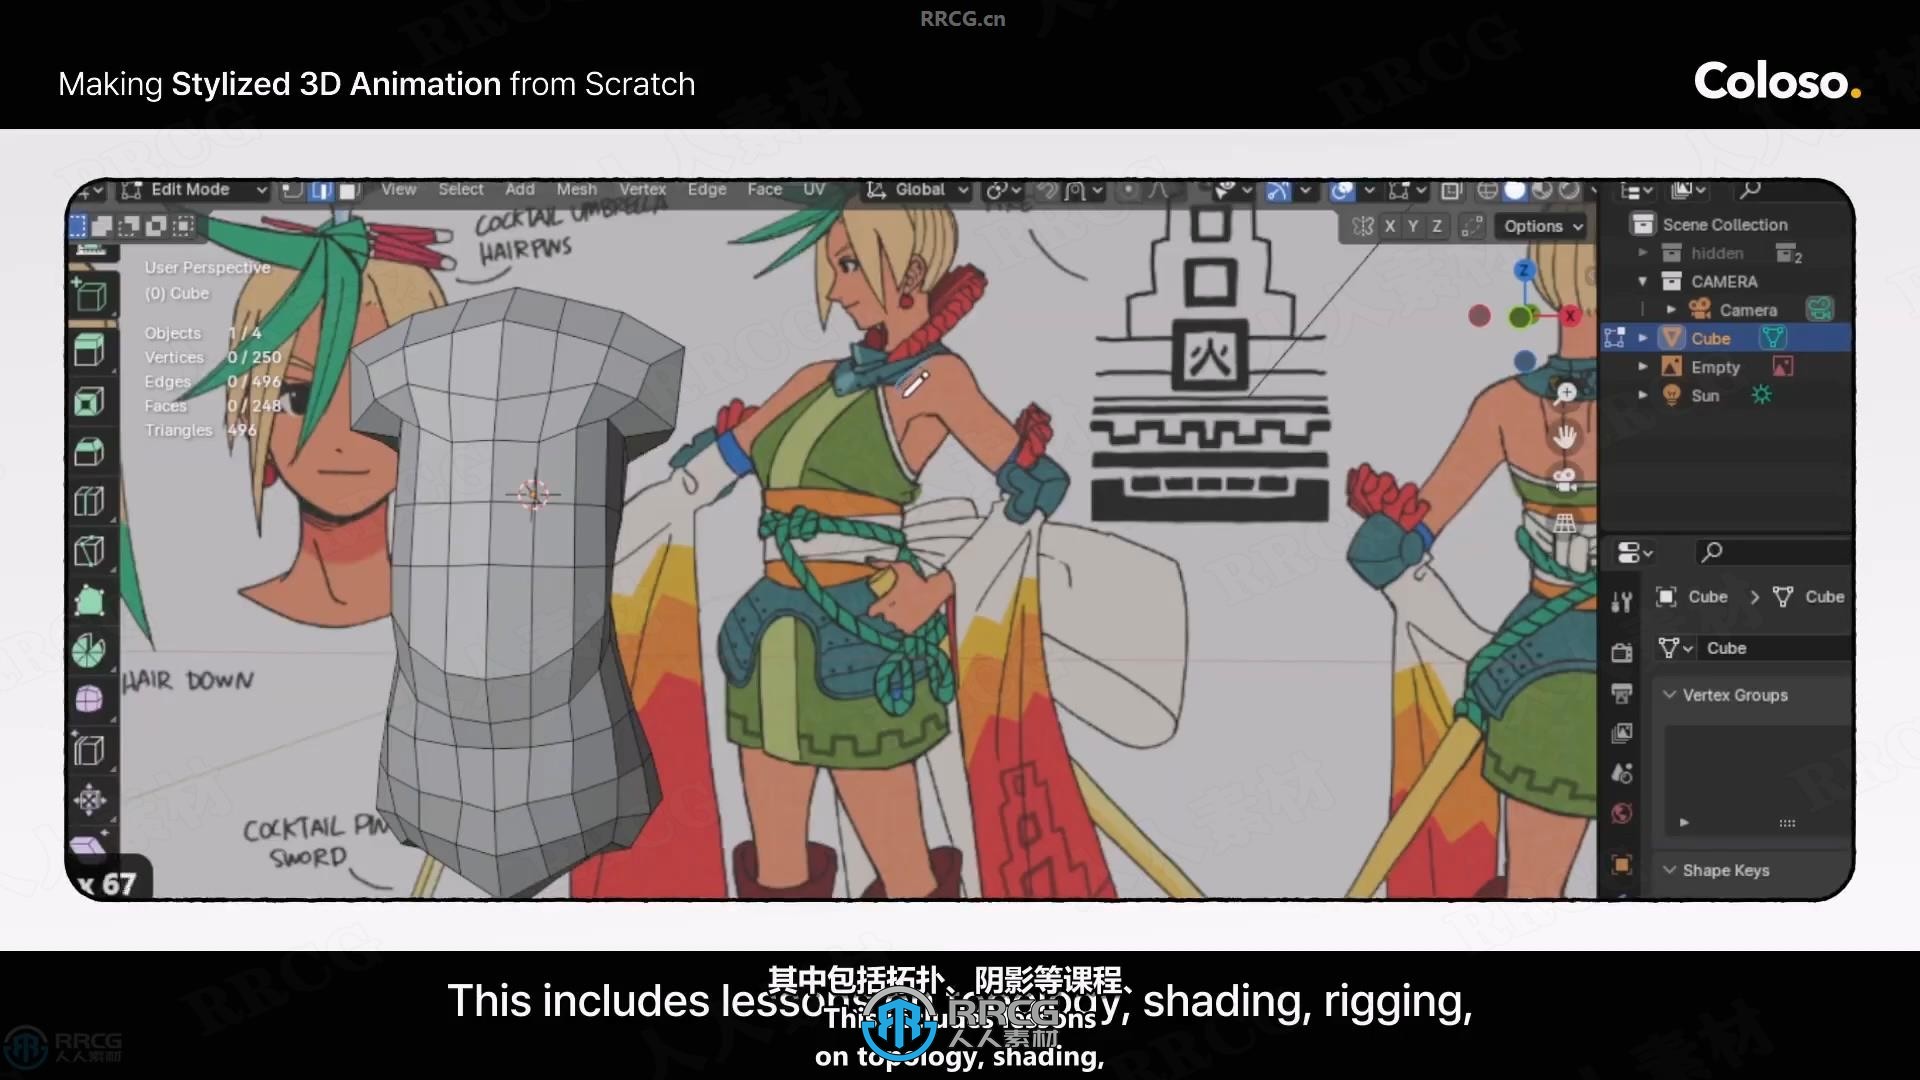The height and width of the screenshot is (1080, 1920).
Task: Open the overlays dropdown arrow
Action: tap(1369, 190)
